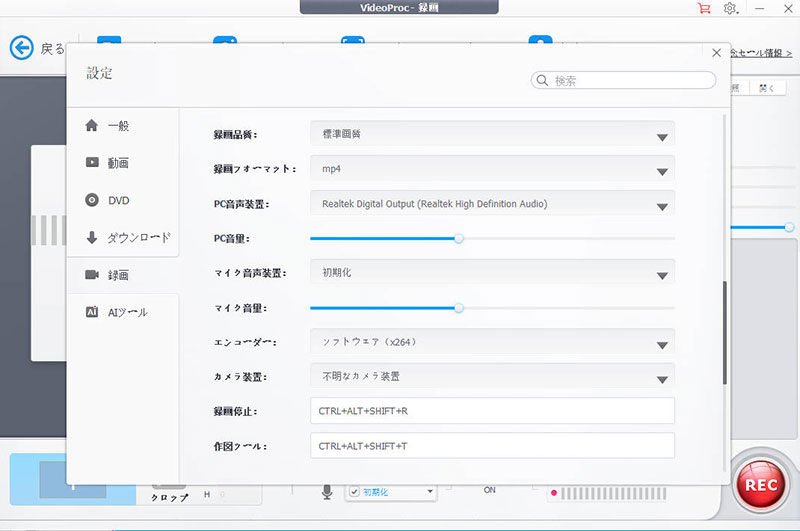Start recording with the red REC button
The image size is (800, 531).
pos(761,485)
